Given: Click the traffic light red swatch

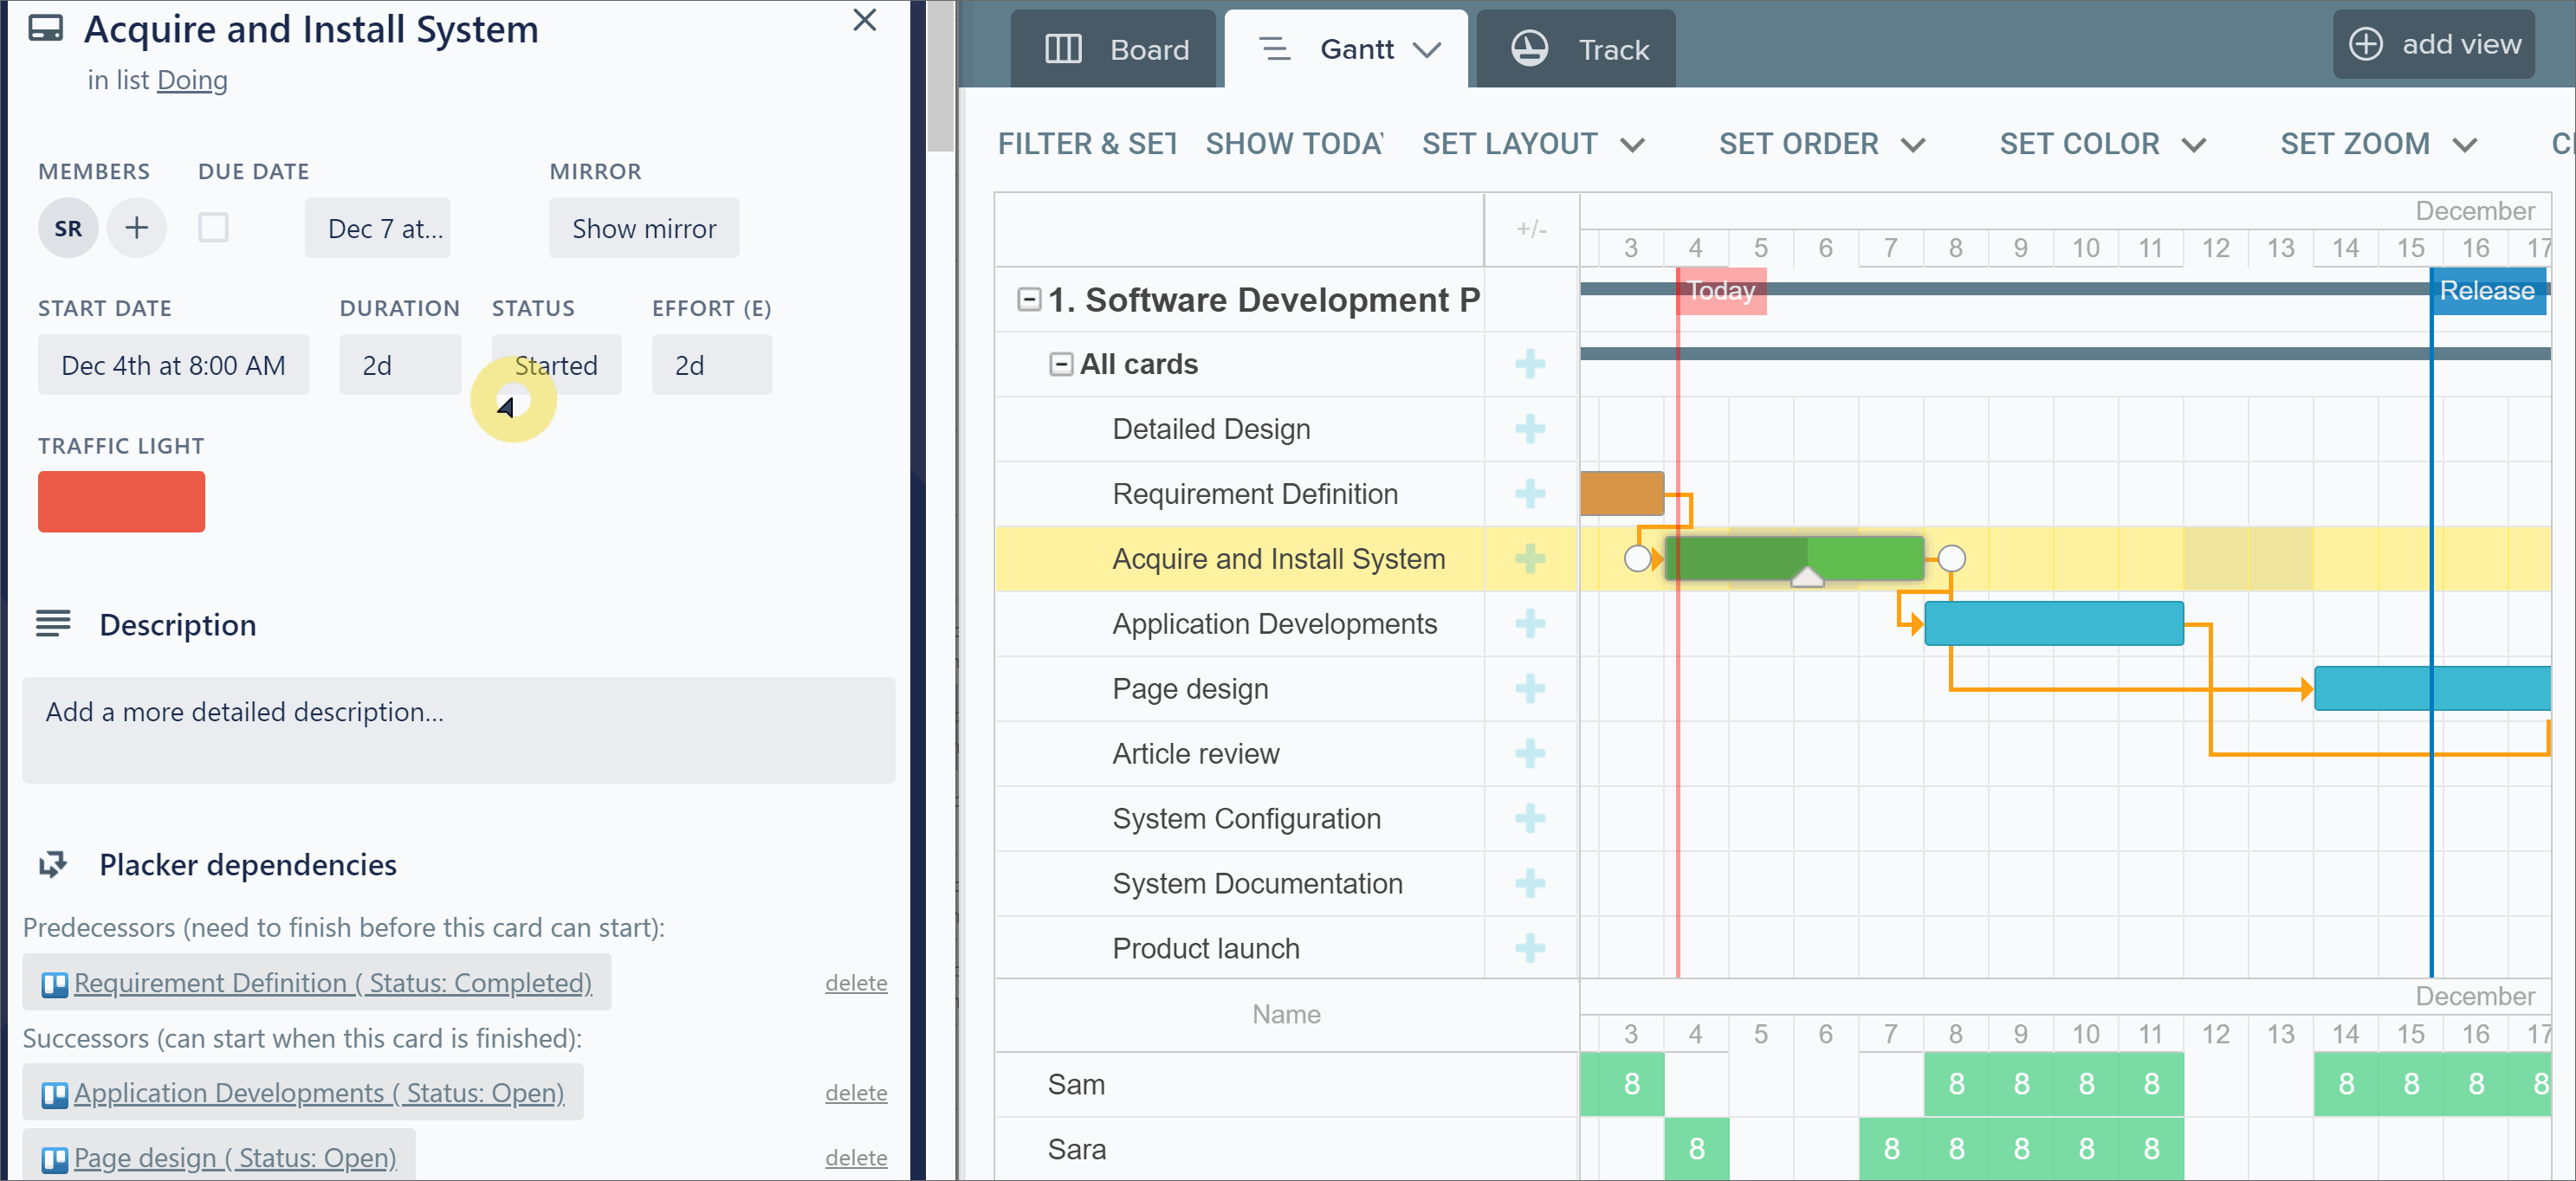Looking at the screenshot, I should click(121, 503).
